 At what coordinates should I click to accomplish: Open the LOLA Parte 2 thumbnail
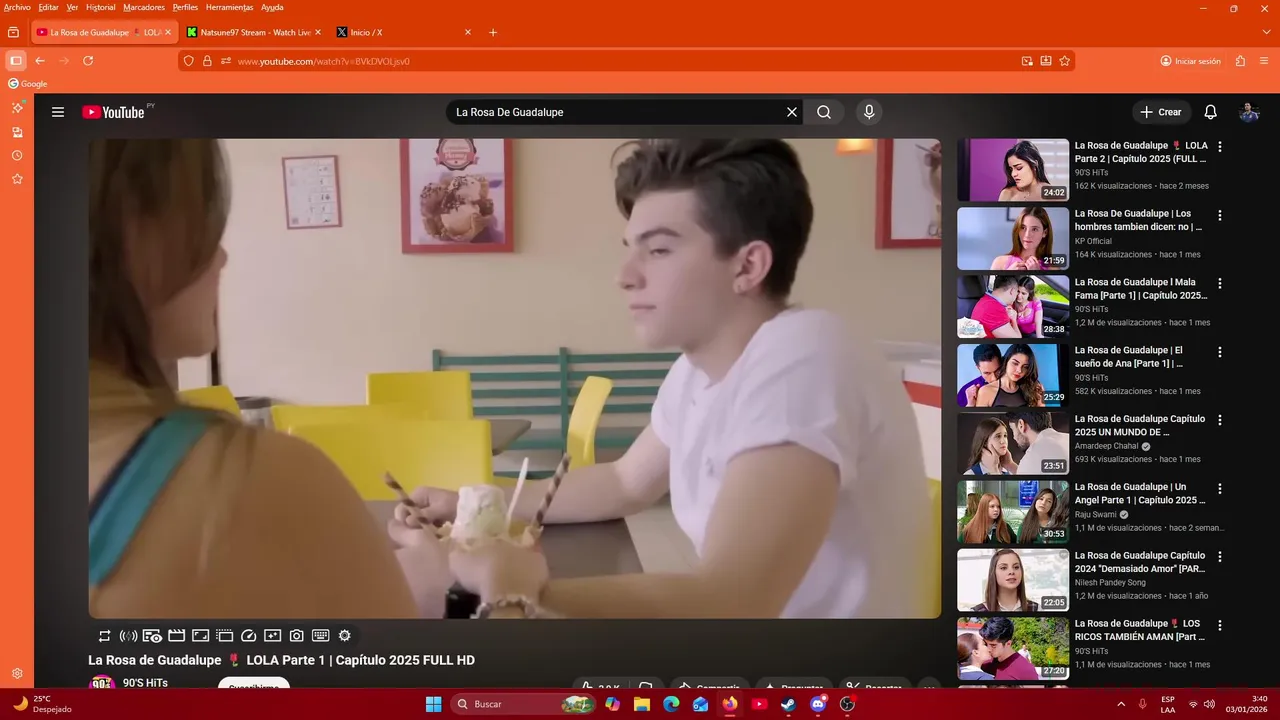pos(1013,170)
